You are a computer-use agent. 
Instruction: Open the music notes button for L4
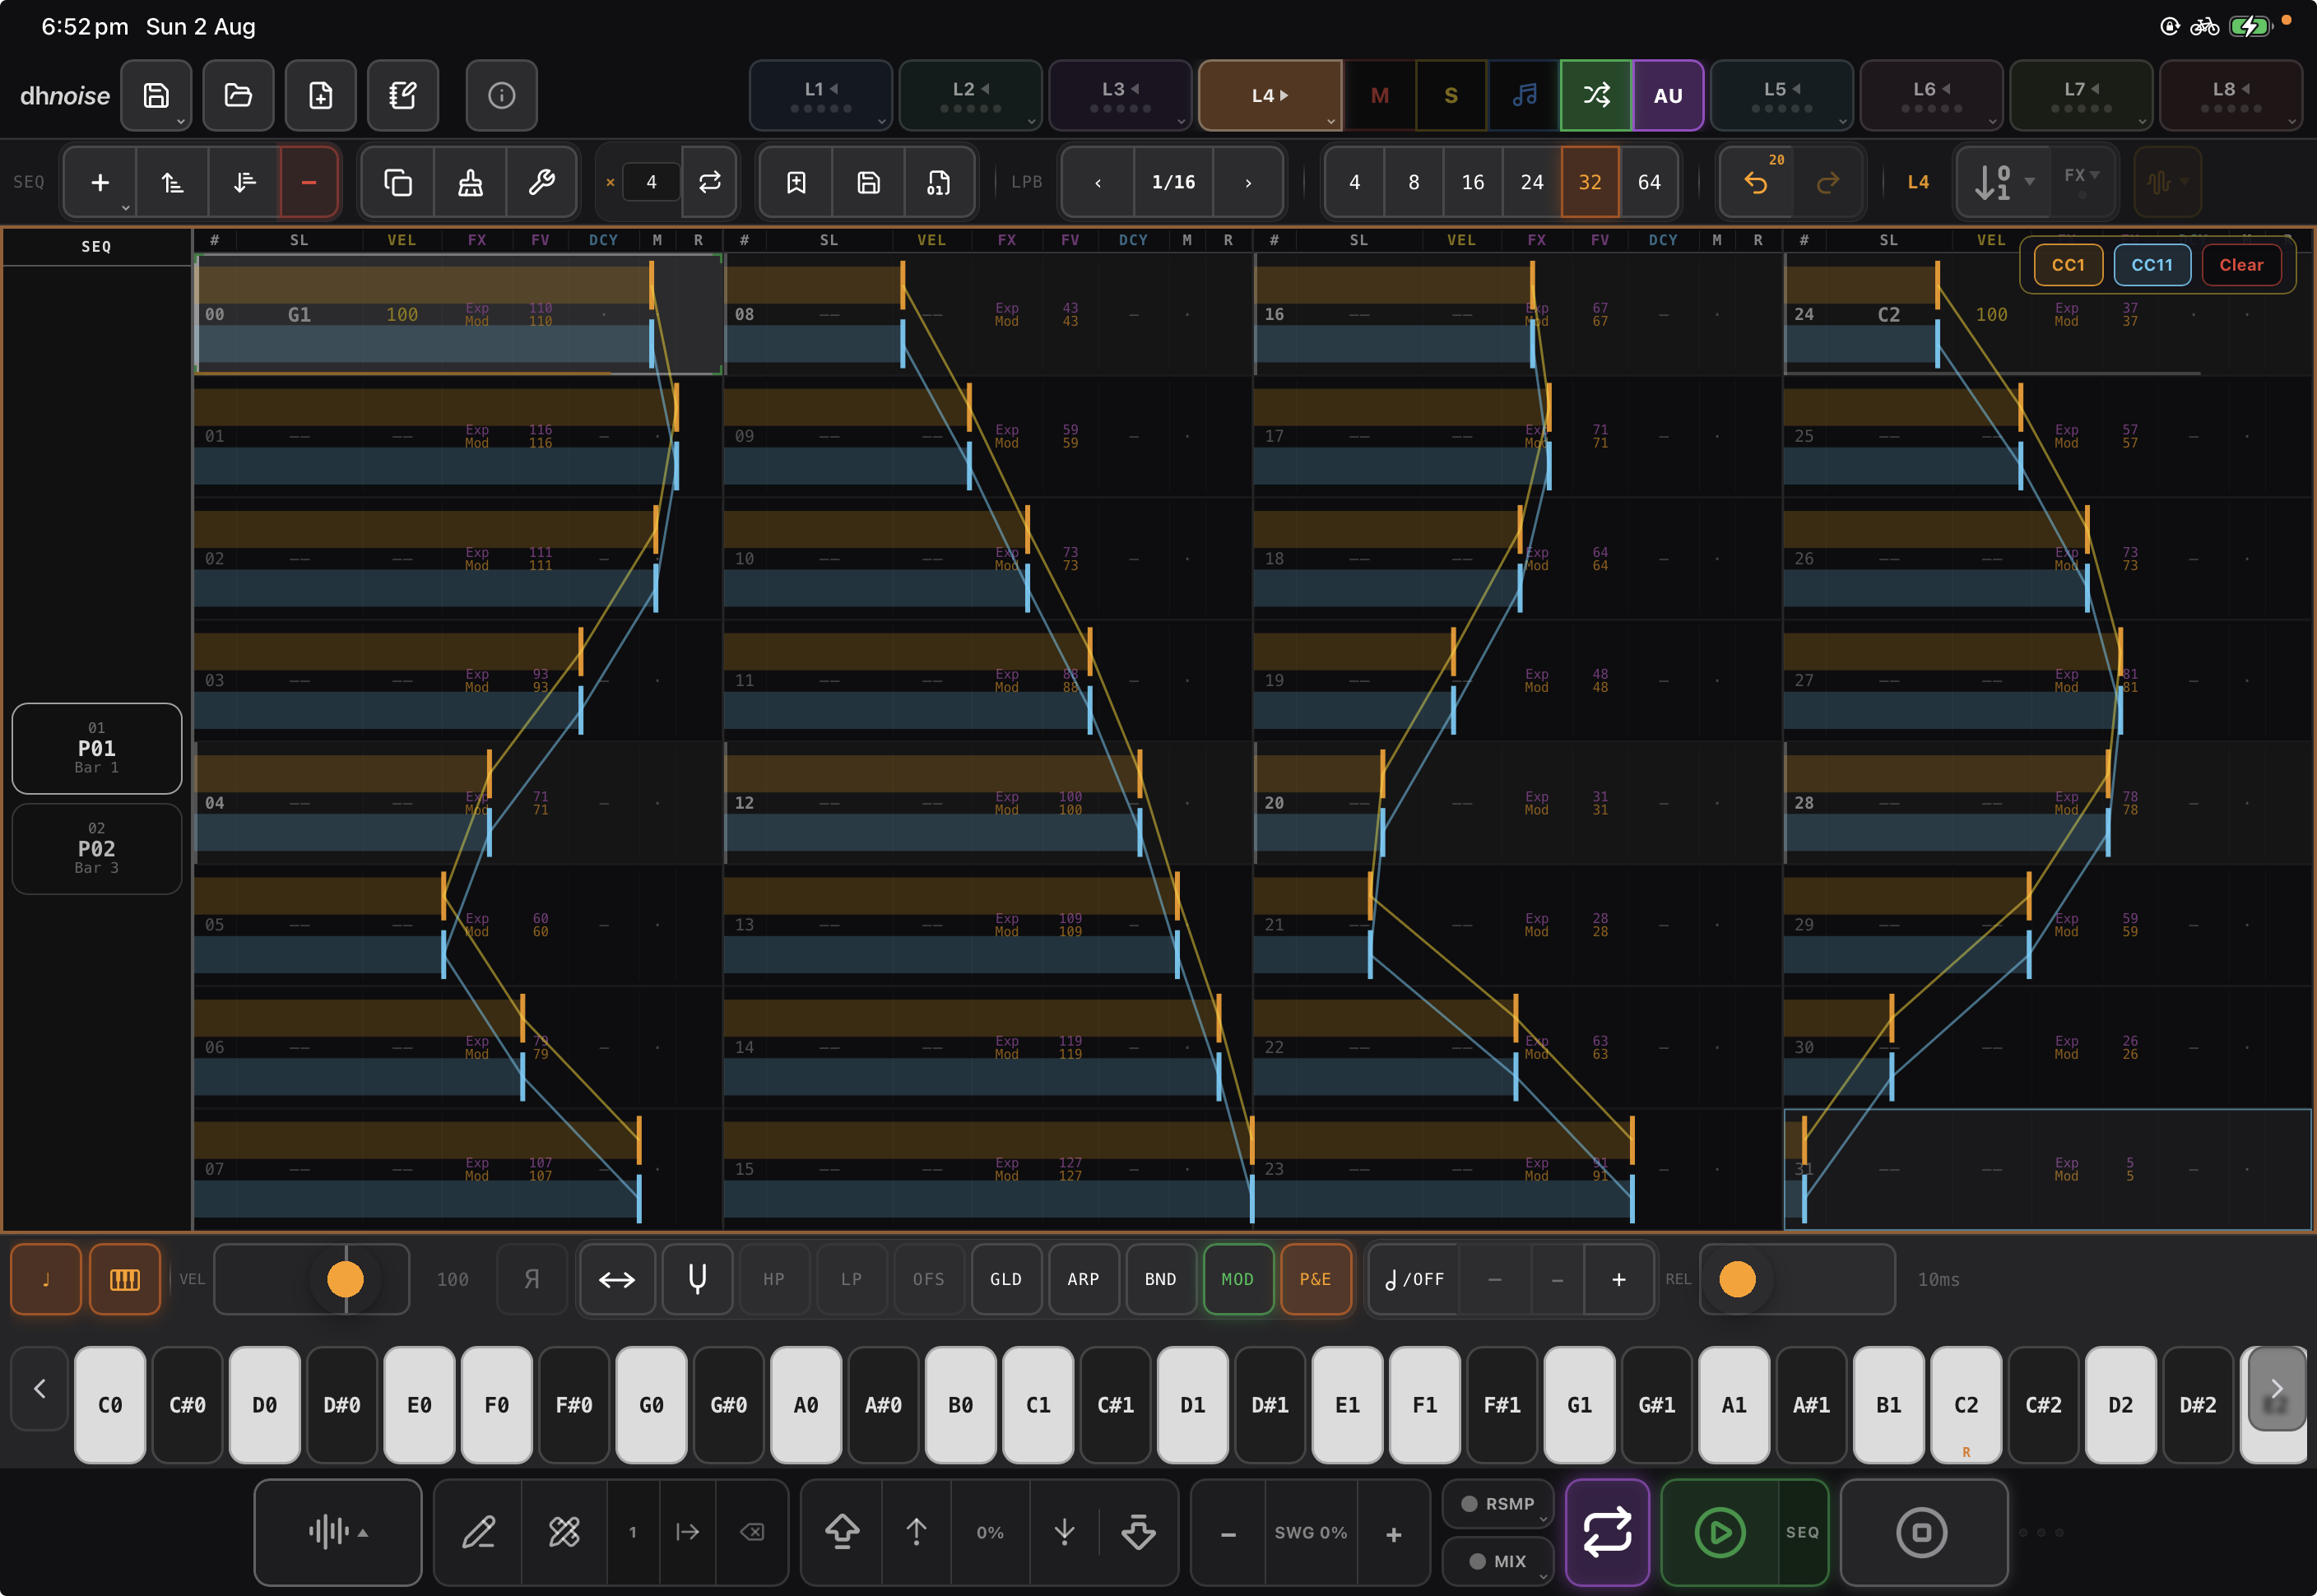(1524, 96)
